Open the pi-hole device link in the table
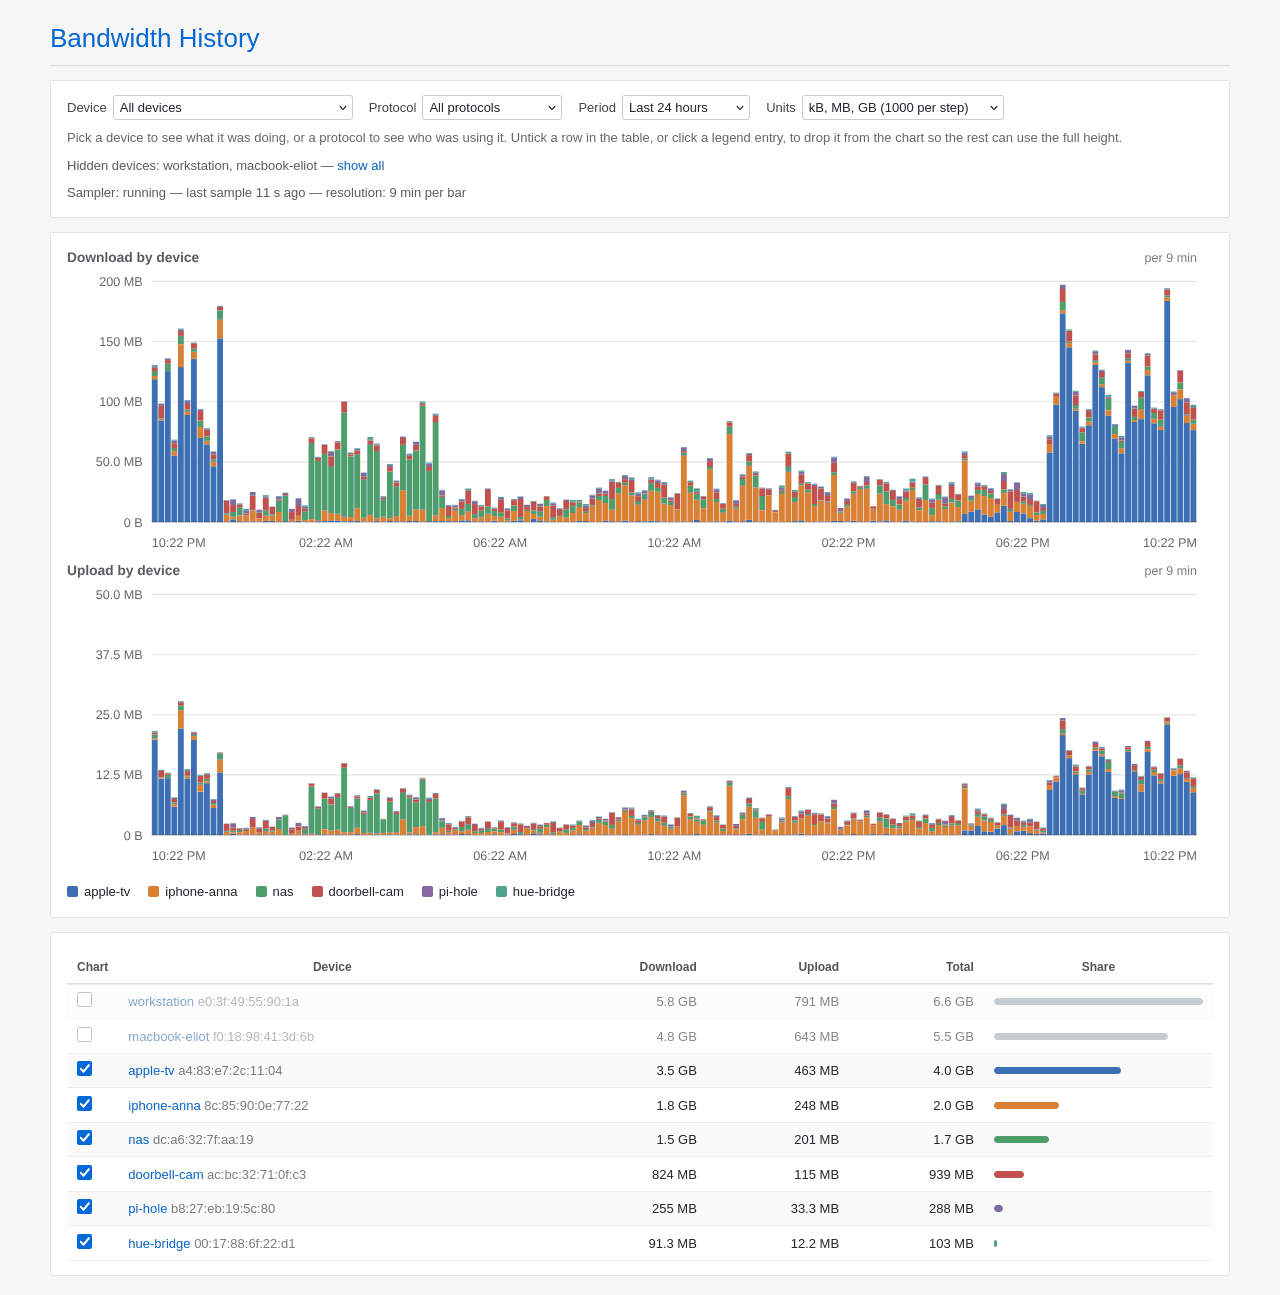Image resolution: width=1280 pixels, height=1295 pixels. (x=148, y=1209)
